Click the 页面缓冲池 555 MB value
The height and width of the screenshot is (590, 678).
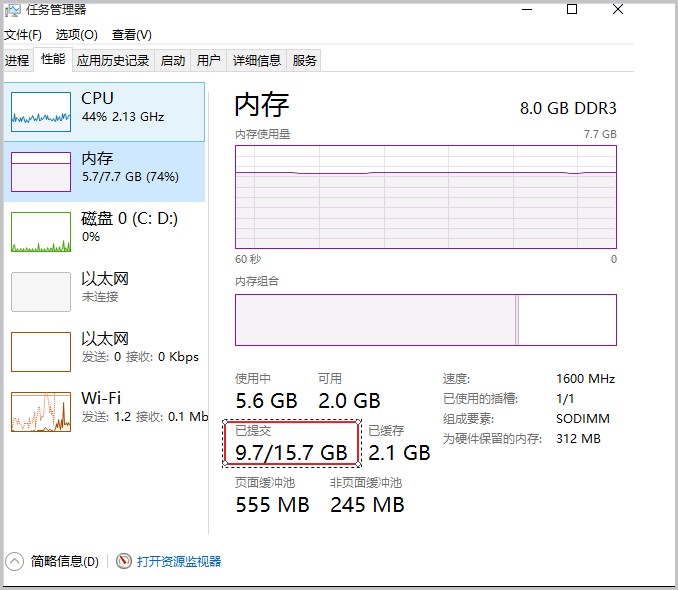[x=272, y=505]
